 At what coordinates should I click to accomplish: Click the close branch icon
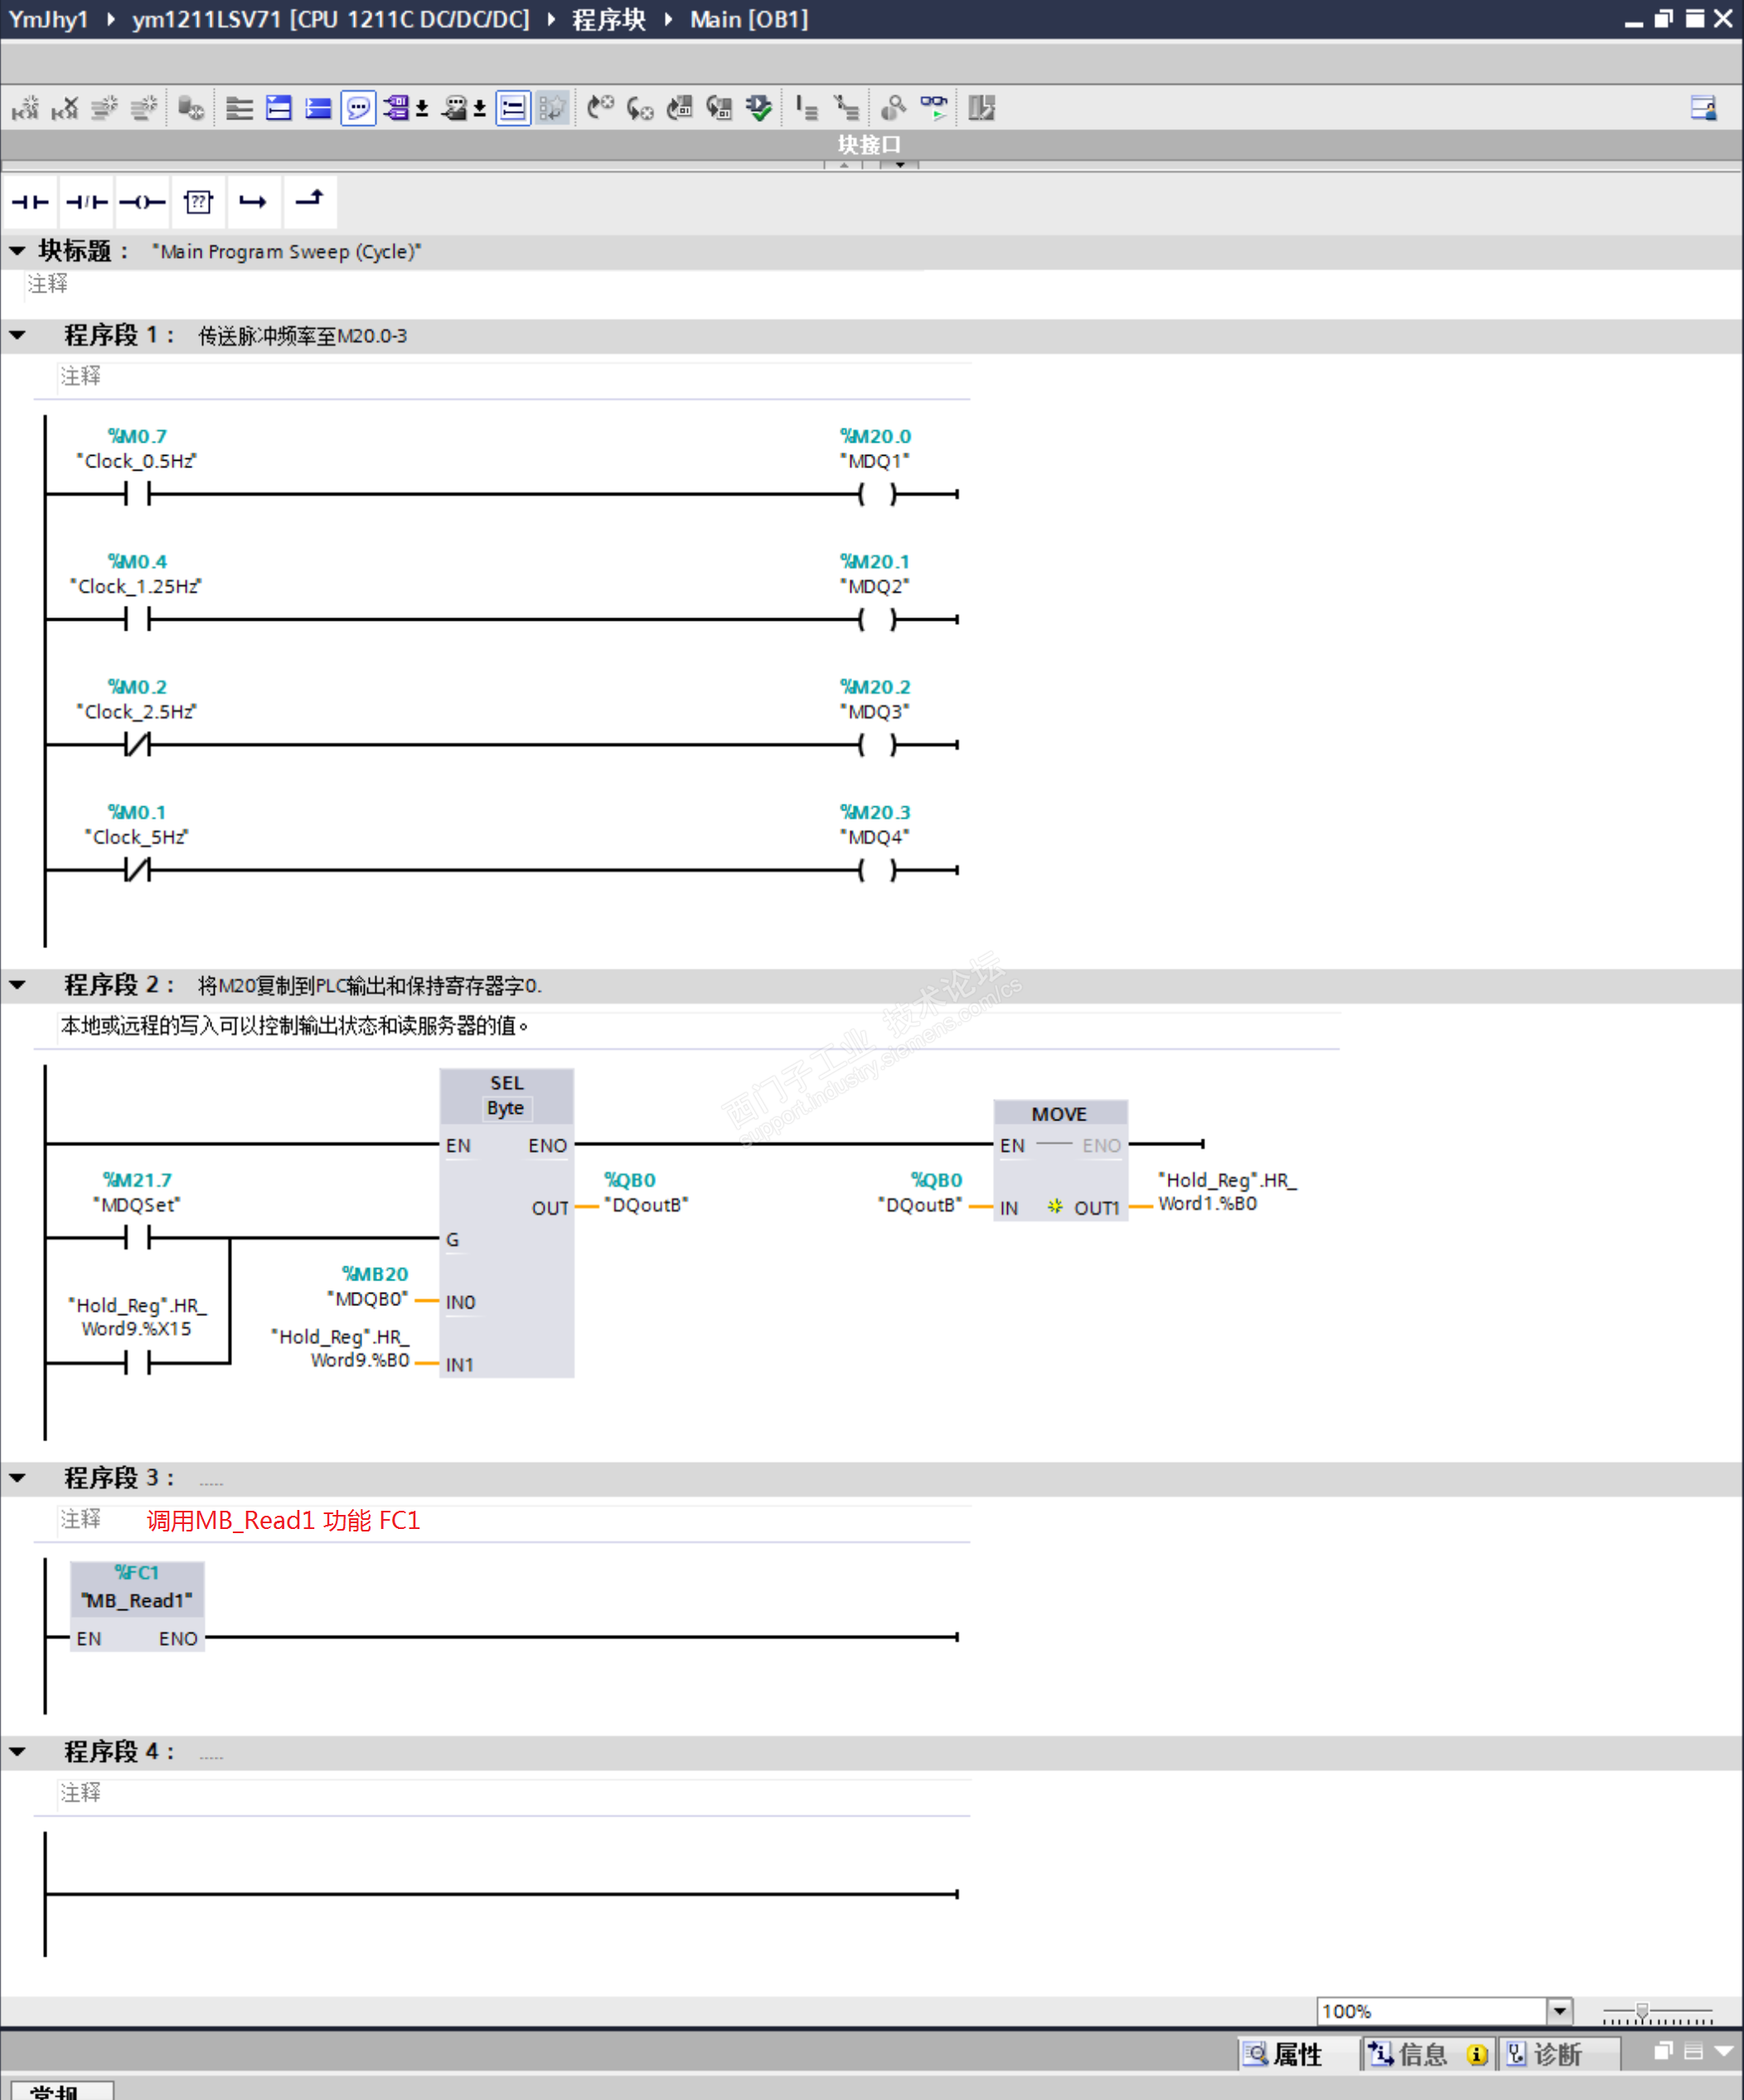coord(309,200)
